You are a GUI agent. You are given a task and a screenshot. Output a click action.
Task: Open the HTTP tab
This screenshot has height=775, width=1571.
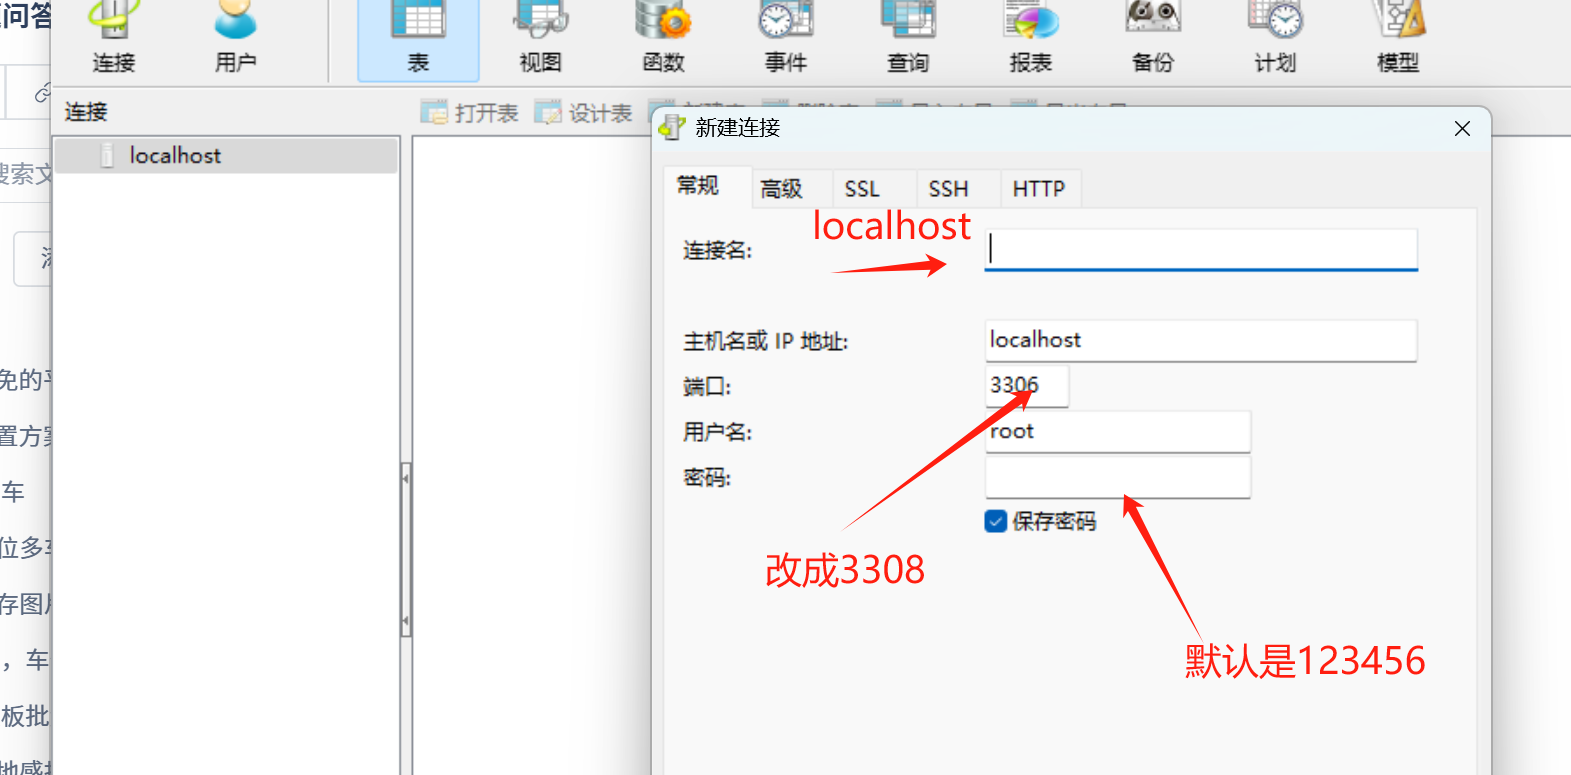click(x=1039, y=188)
